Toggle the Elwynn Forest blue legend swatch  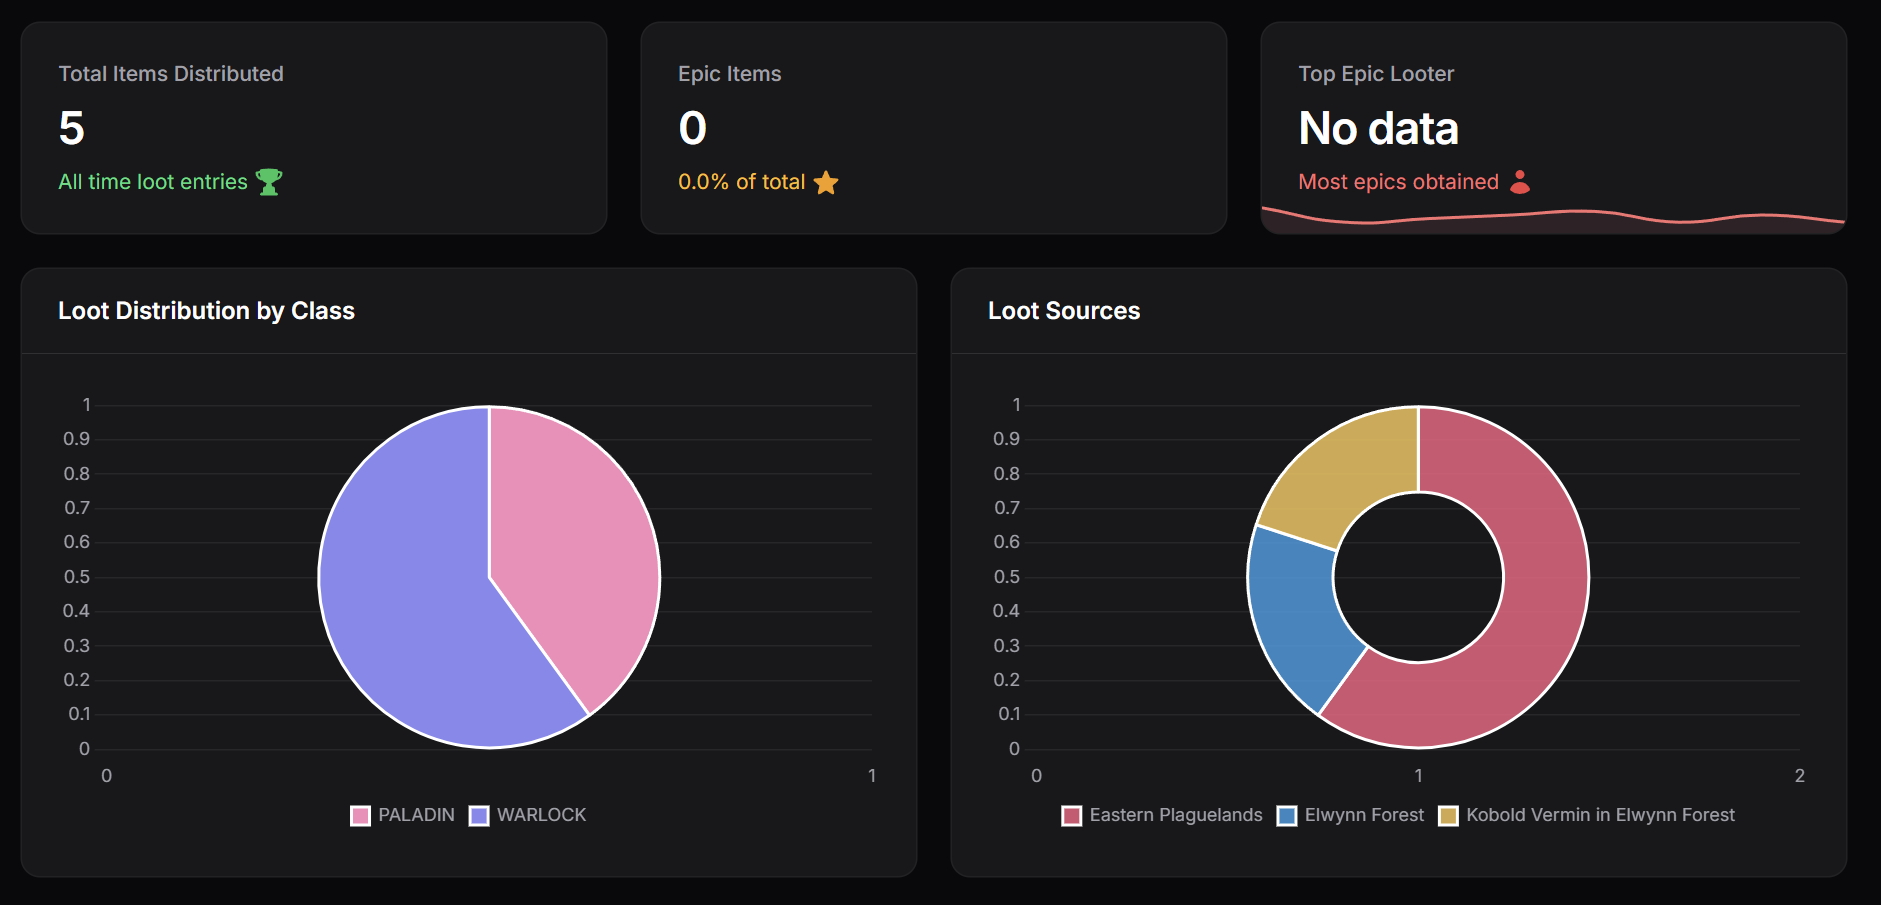click(x=1287, y=816)
